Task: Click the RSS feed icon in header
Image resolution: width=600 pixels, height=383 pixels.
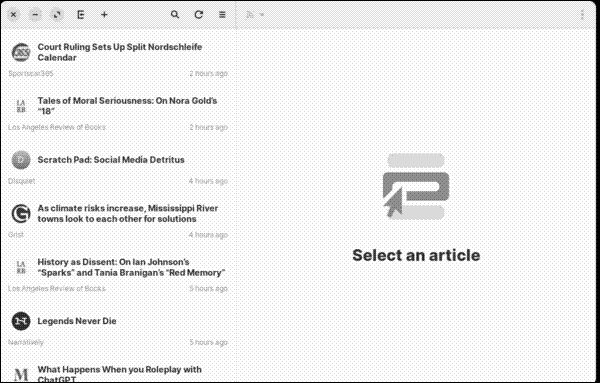Action: click(x=250, y=15)
